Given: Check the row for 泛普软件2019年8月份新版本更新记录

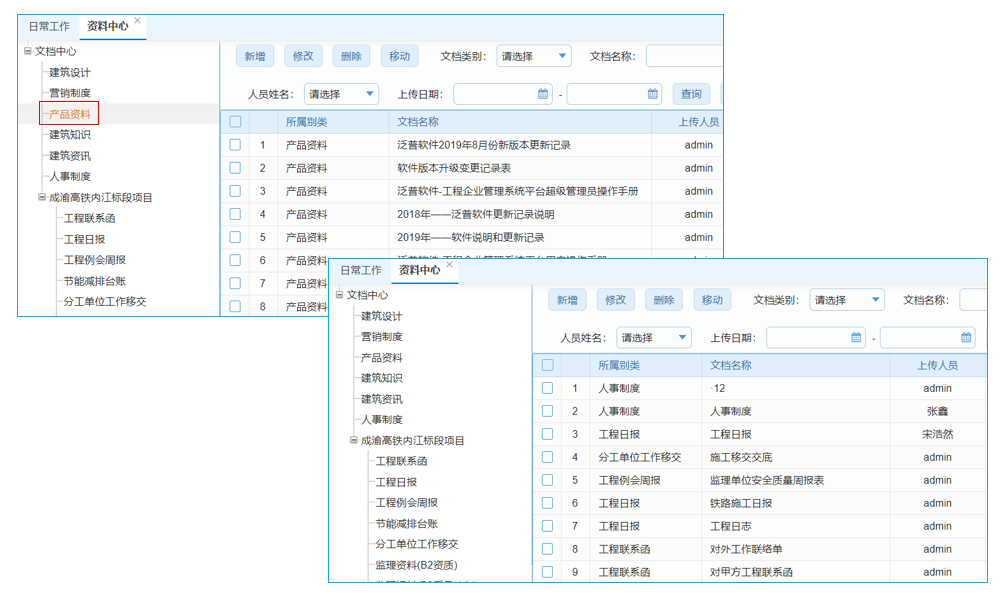Looking at the screenshot, I should (234, 143).
